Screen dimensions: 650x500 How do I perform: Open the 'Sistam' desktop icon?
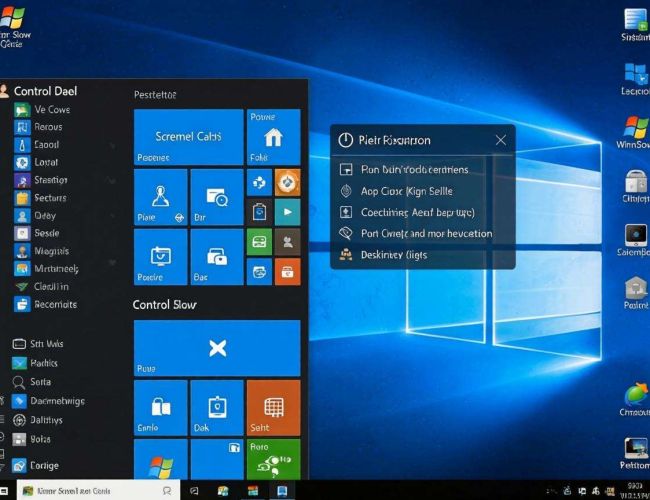[x=635, y=25]
